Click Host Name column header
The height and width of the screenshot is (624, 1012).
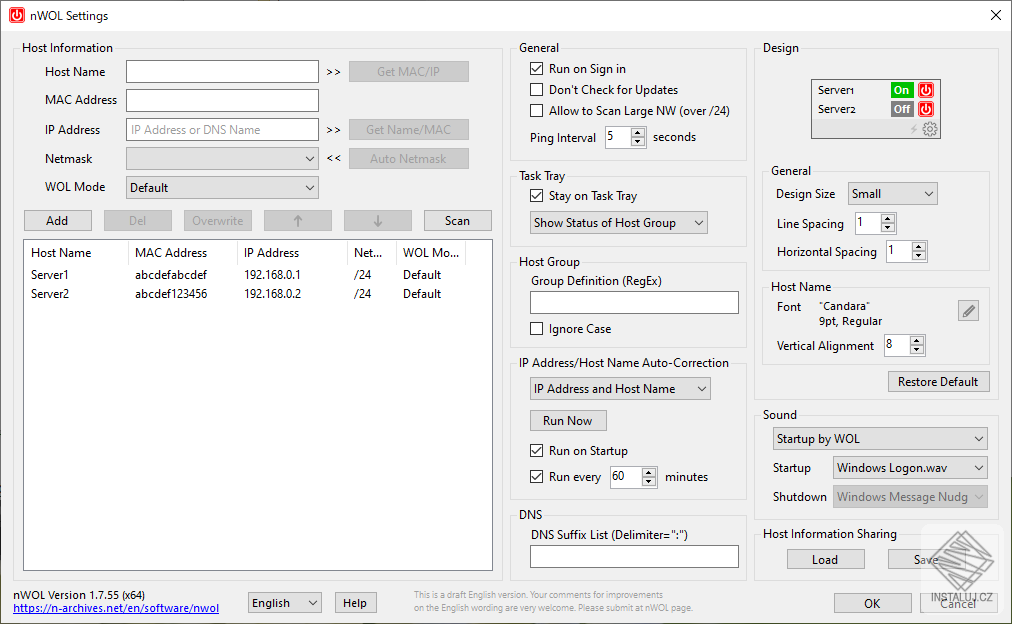[x=76, y=253]
